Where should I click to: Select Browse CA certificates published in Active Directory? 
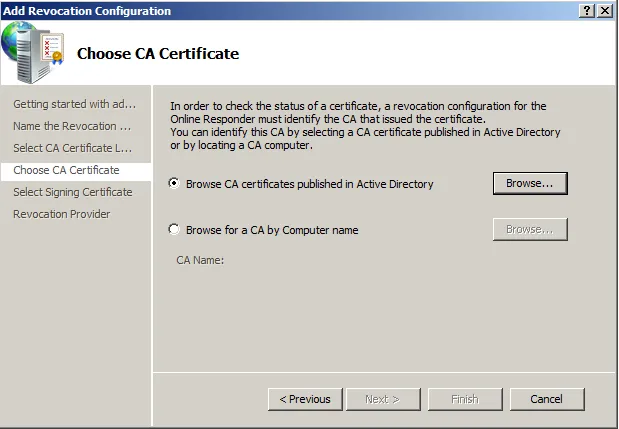(175, 184)
